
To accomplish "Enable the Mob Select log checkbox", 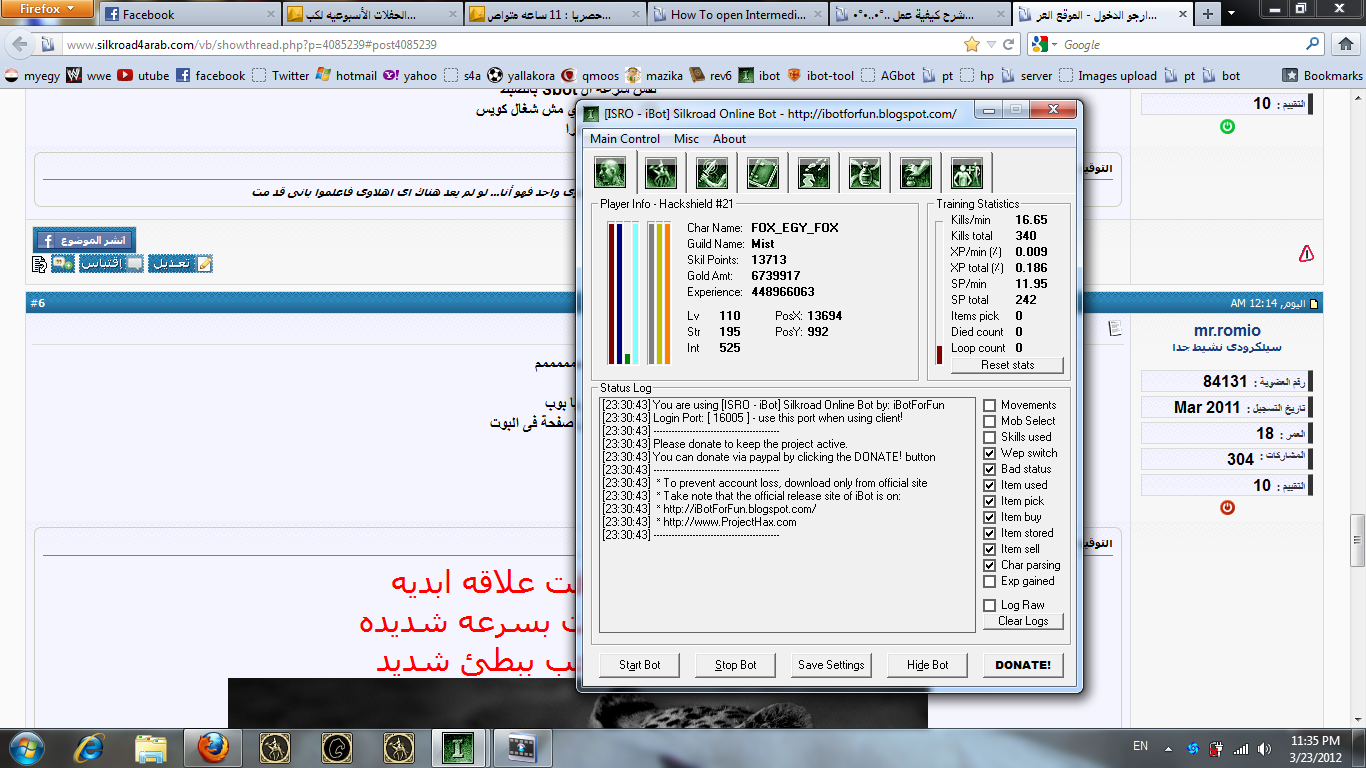I will tap(990, 421).
